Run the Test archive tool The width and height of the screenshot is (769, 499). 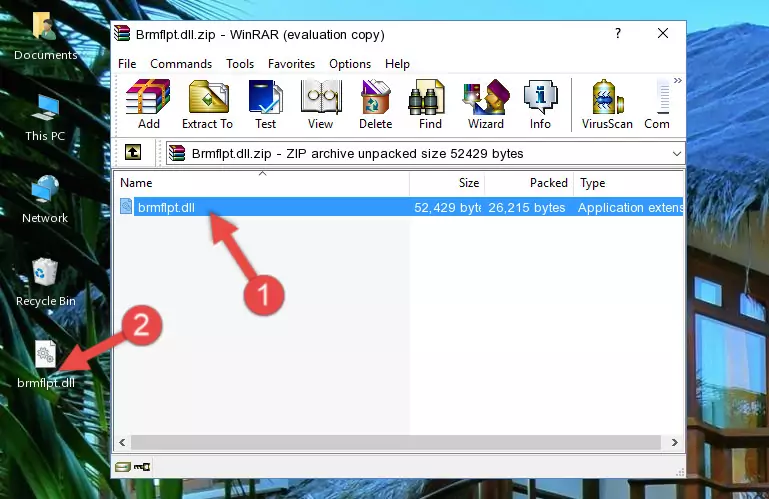click(x=265, y=105)
